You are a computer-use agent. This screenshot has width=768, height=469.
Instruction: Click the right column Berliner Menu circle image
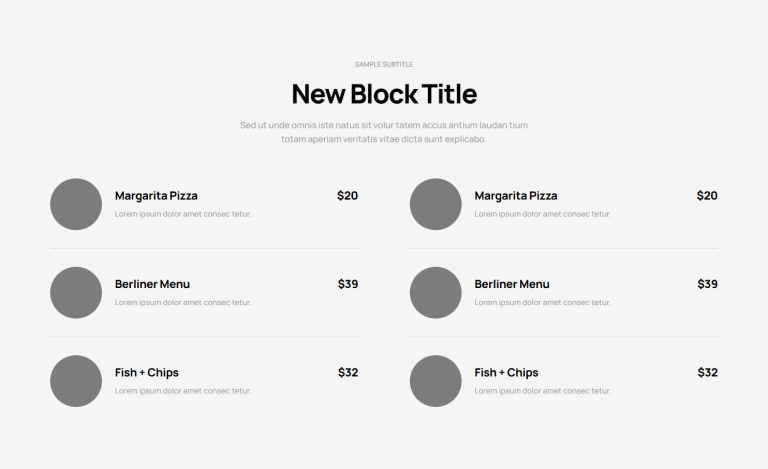click(x=436, y=293)
